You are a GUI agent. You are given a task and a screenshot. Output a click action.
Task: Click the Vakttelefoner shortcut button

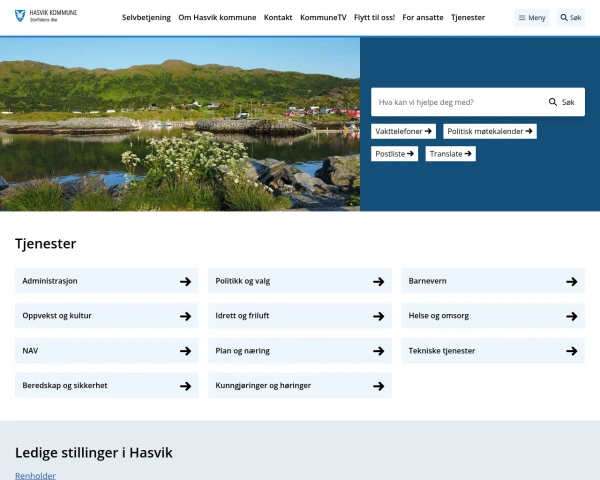pyautogui.click(x=403, y=131)
